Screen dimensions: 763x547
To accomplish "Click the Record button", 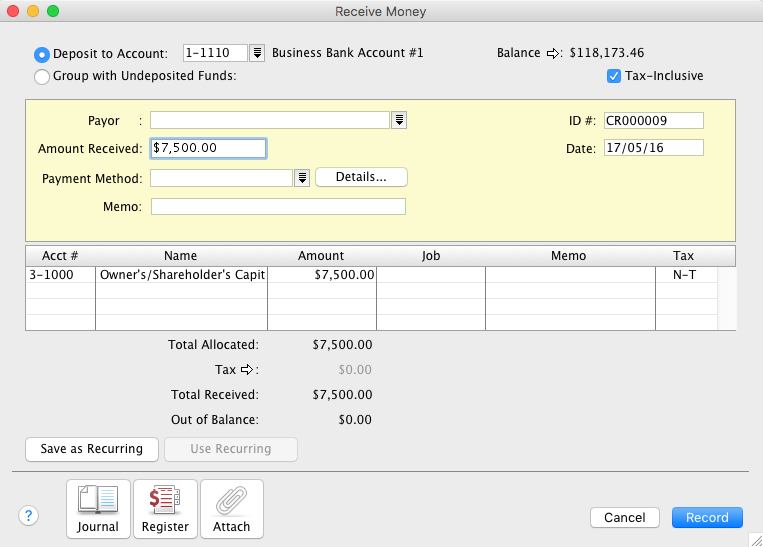I will 707,517.
